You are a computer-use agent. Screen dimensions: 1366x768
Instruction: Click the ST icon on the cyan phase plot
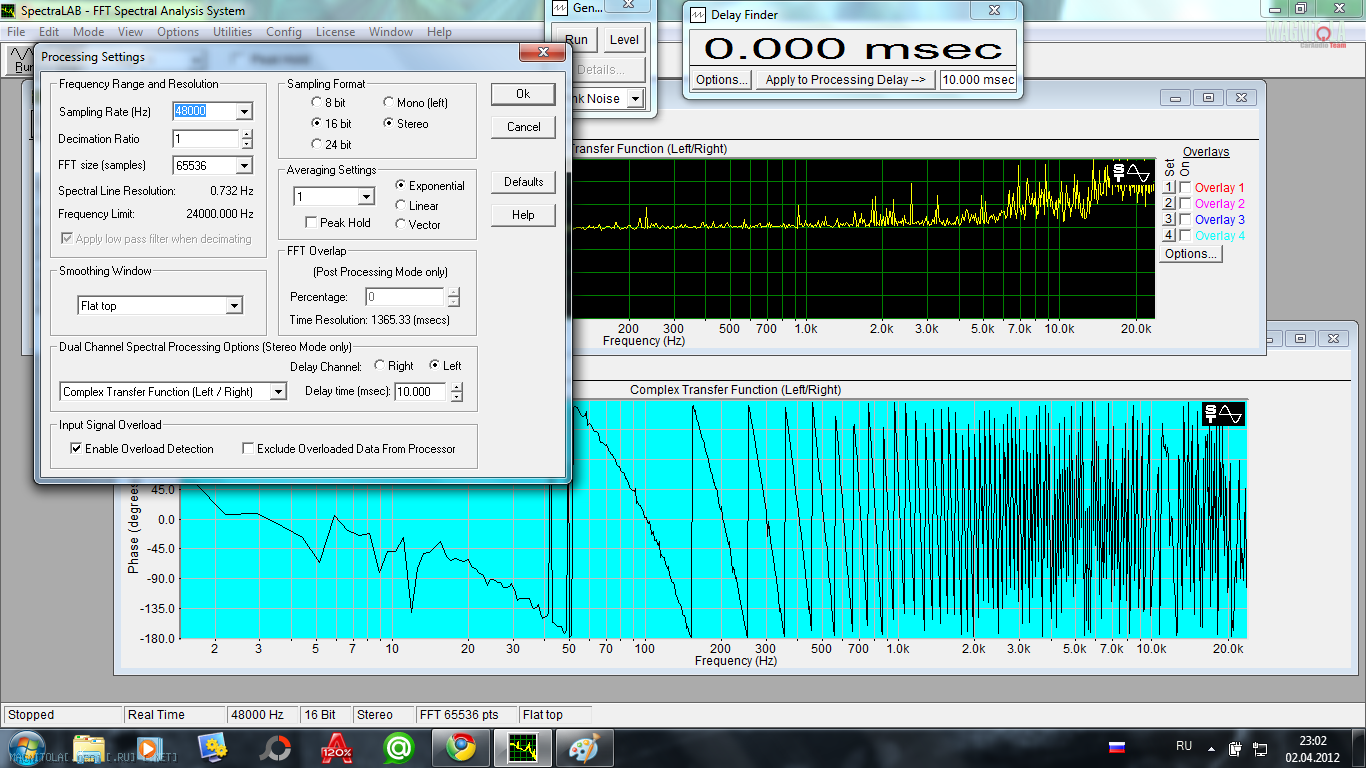coord(1212,413)
